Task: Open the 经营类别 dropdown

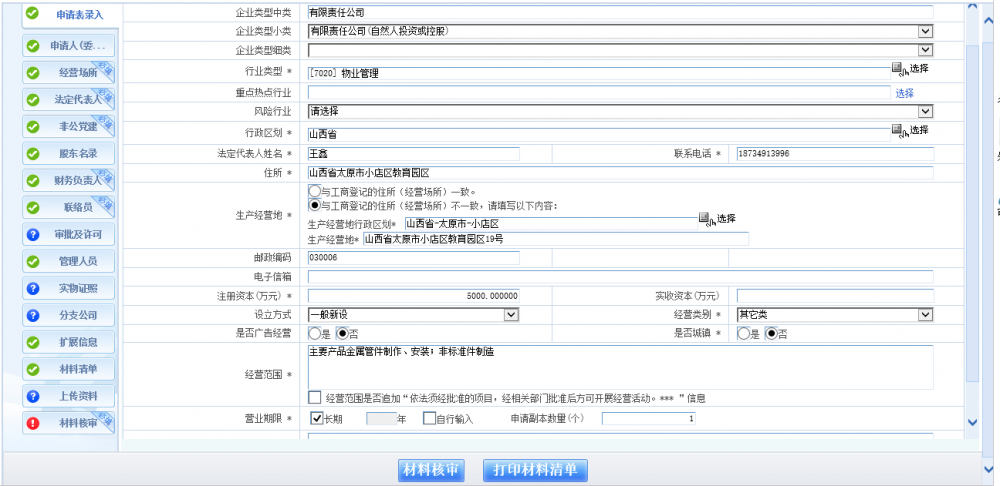Action: [x=926, y=314]
